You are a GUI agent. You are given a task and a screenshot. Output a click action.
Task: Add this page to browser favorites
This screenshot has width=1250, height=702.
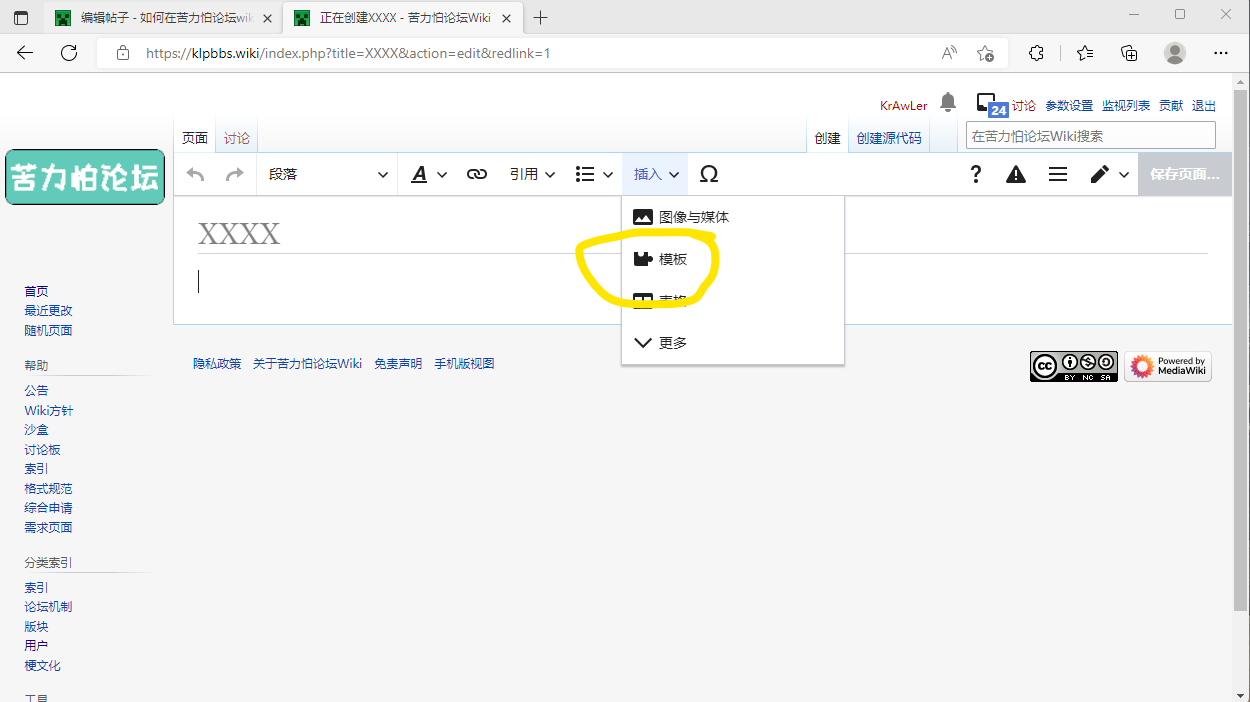(985, 53)
